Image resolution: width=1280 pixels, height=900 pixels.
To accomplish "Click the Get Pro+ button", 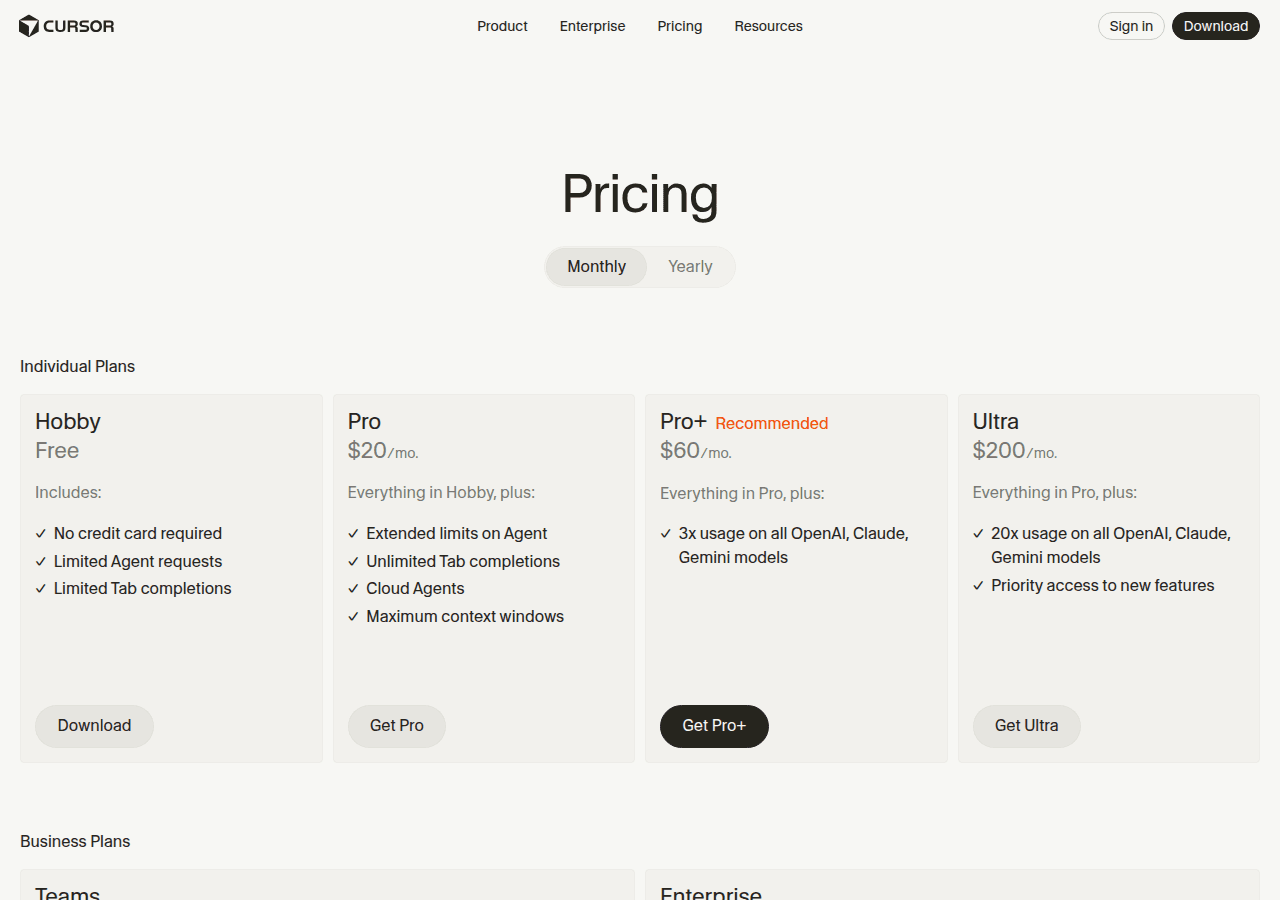I will [x=713, y=726].
